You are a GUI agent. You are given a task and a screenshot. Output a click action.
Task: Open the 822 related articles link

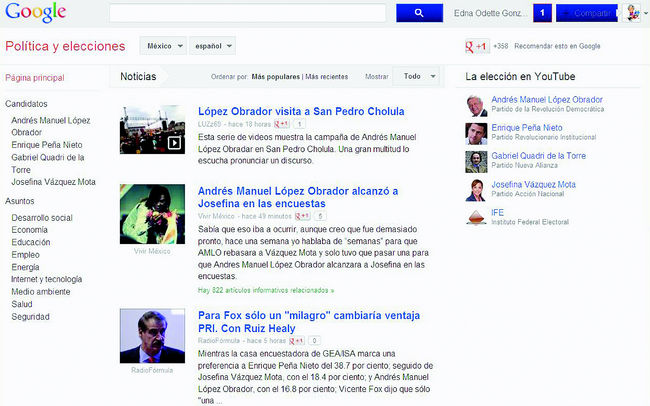point(266,290)
